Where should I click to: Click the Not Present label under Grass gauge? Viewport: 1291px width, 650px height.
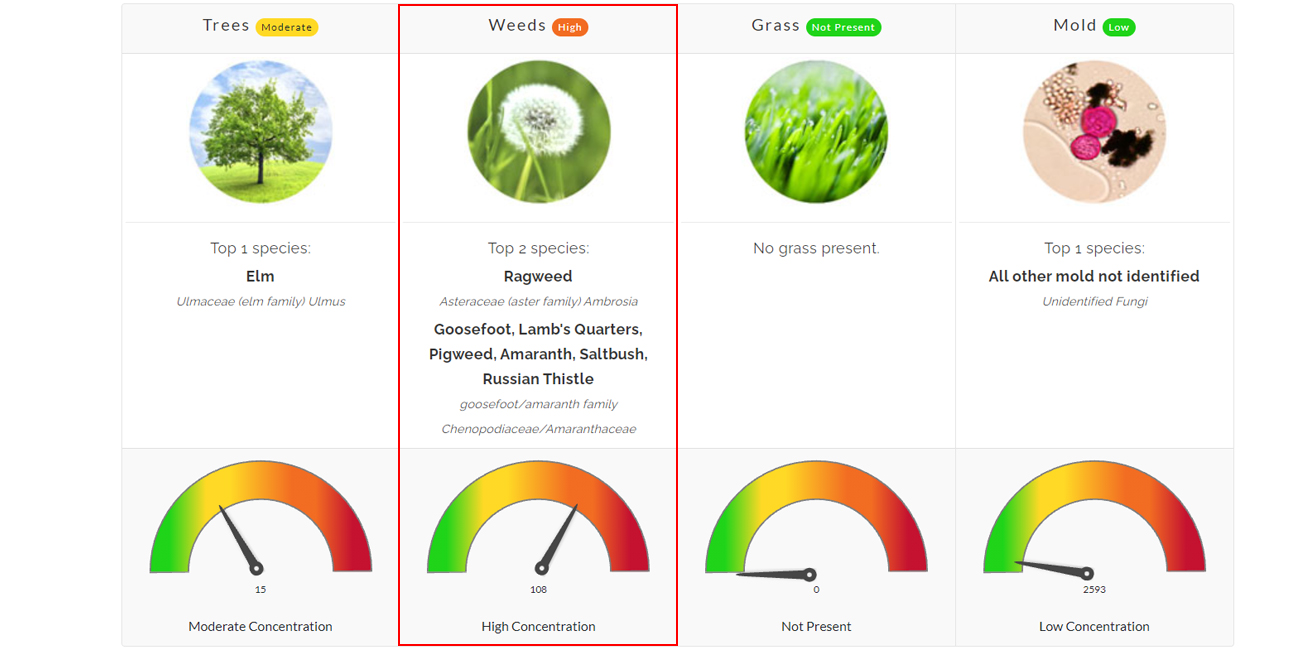(815, 626)
